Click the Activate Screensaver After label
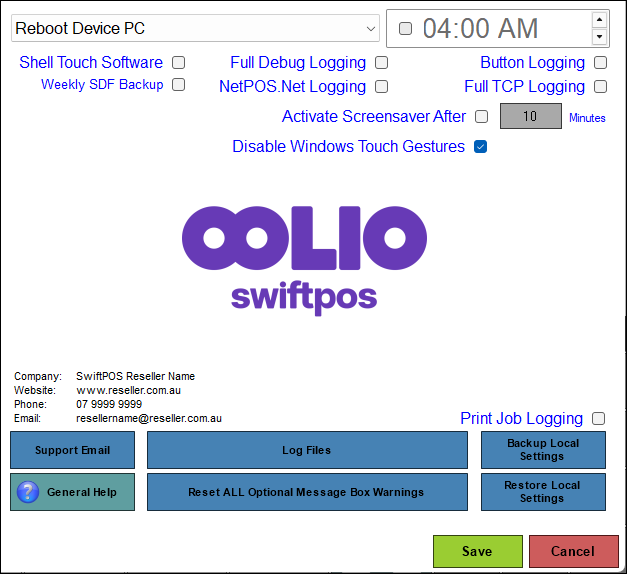This screenshot has height=574, width=627. (374, 116)
